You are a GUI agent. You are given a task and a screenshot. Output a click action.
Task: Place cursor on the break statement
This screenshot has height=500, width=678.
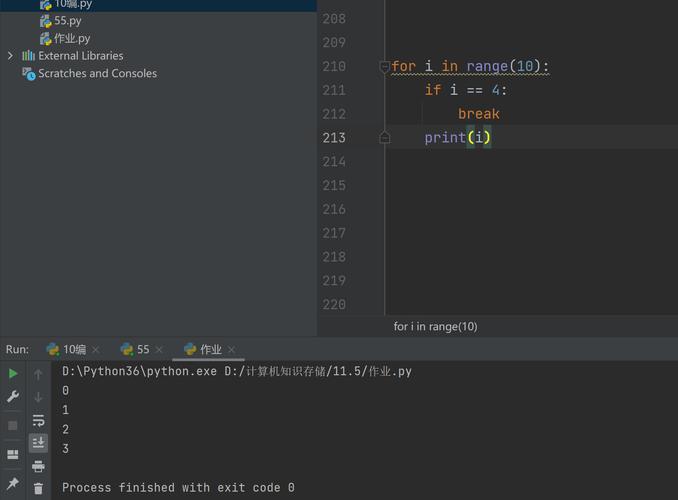click(479, 114)
